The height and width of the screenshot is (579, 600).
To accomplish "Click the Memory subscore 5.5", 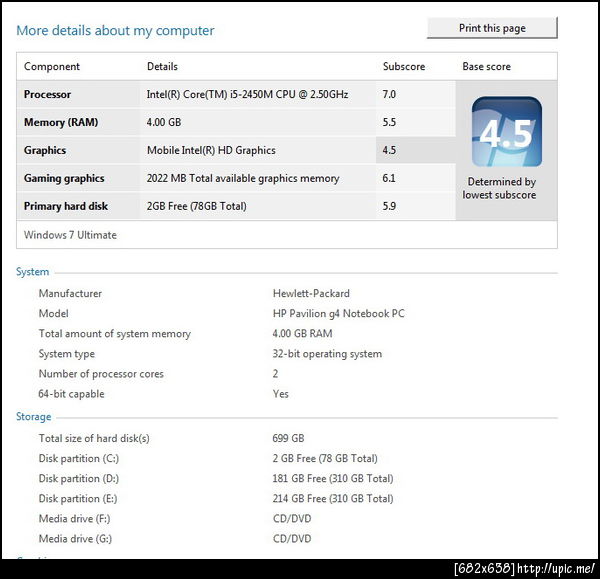I will pyautogui.click(x=389, y=122).
